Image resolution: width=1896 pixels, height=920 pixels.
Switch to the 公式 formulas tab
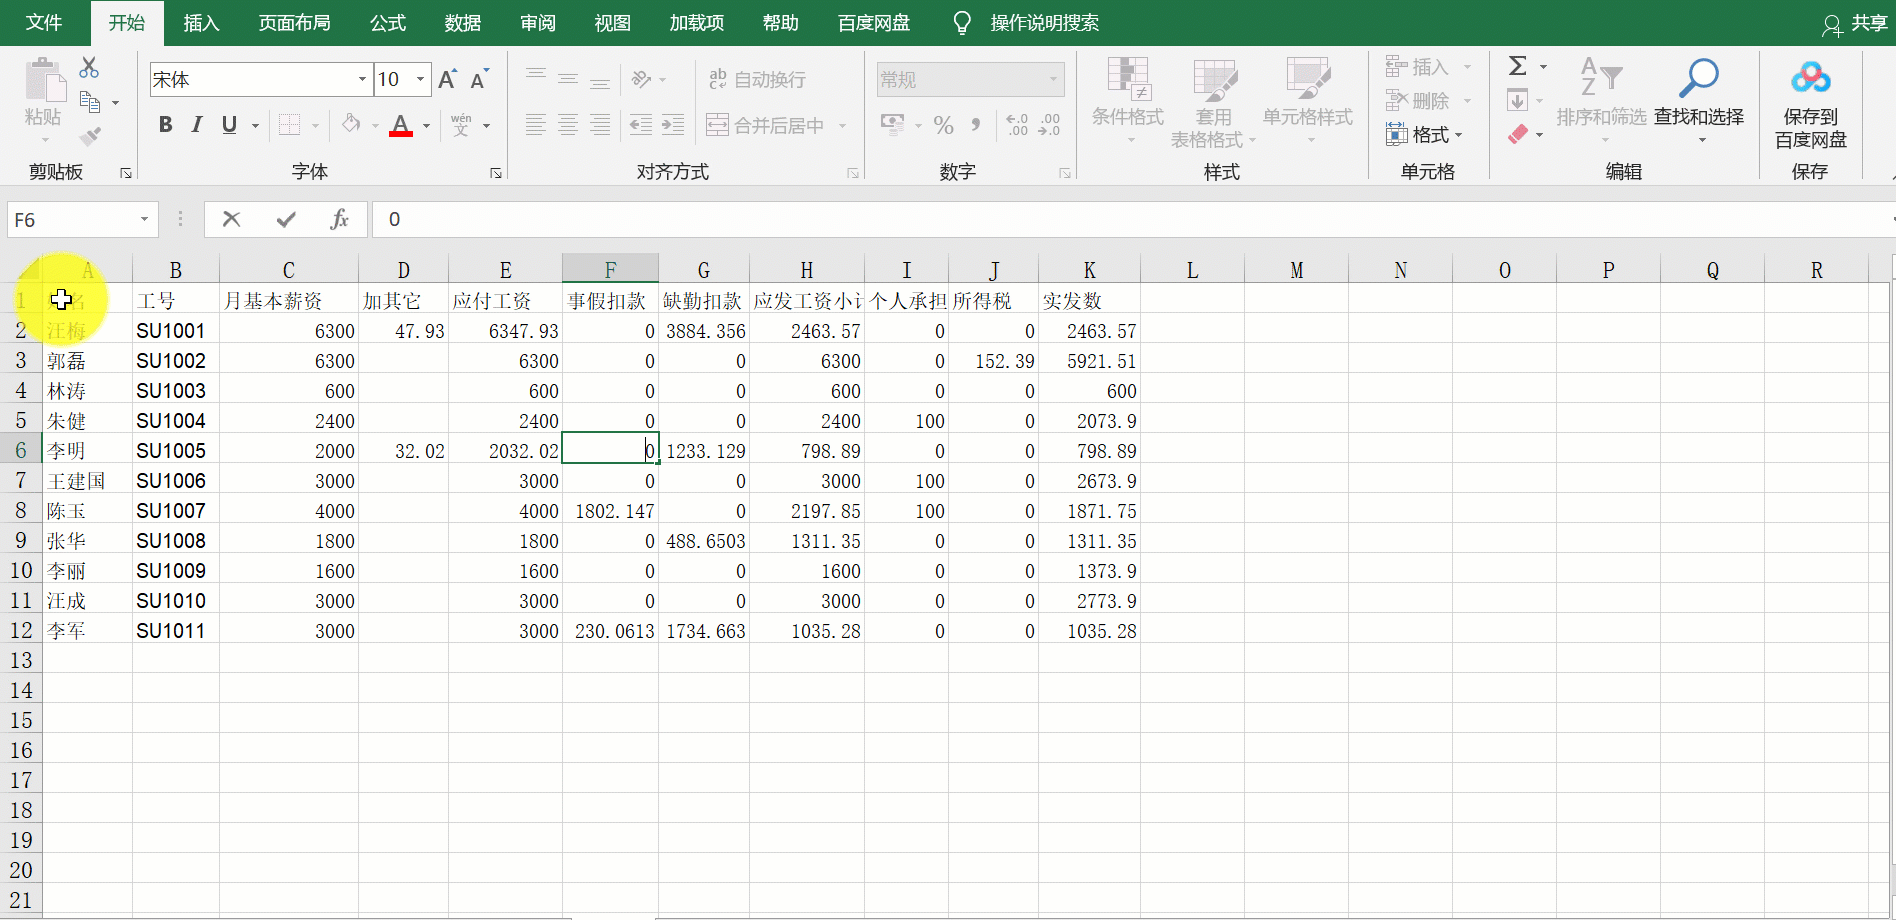388,23
